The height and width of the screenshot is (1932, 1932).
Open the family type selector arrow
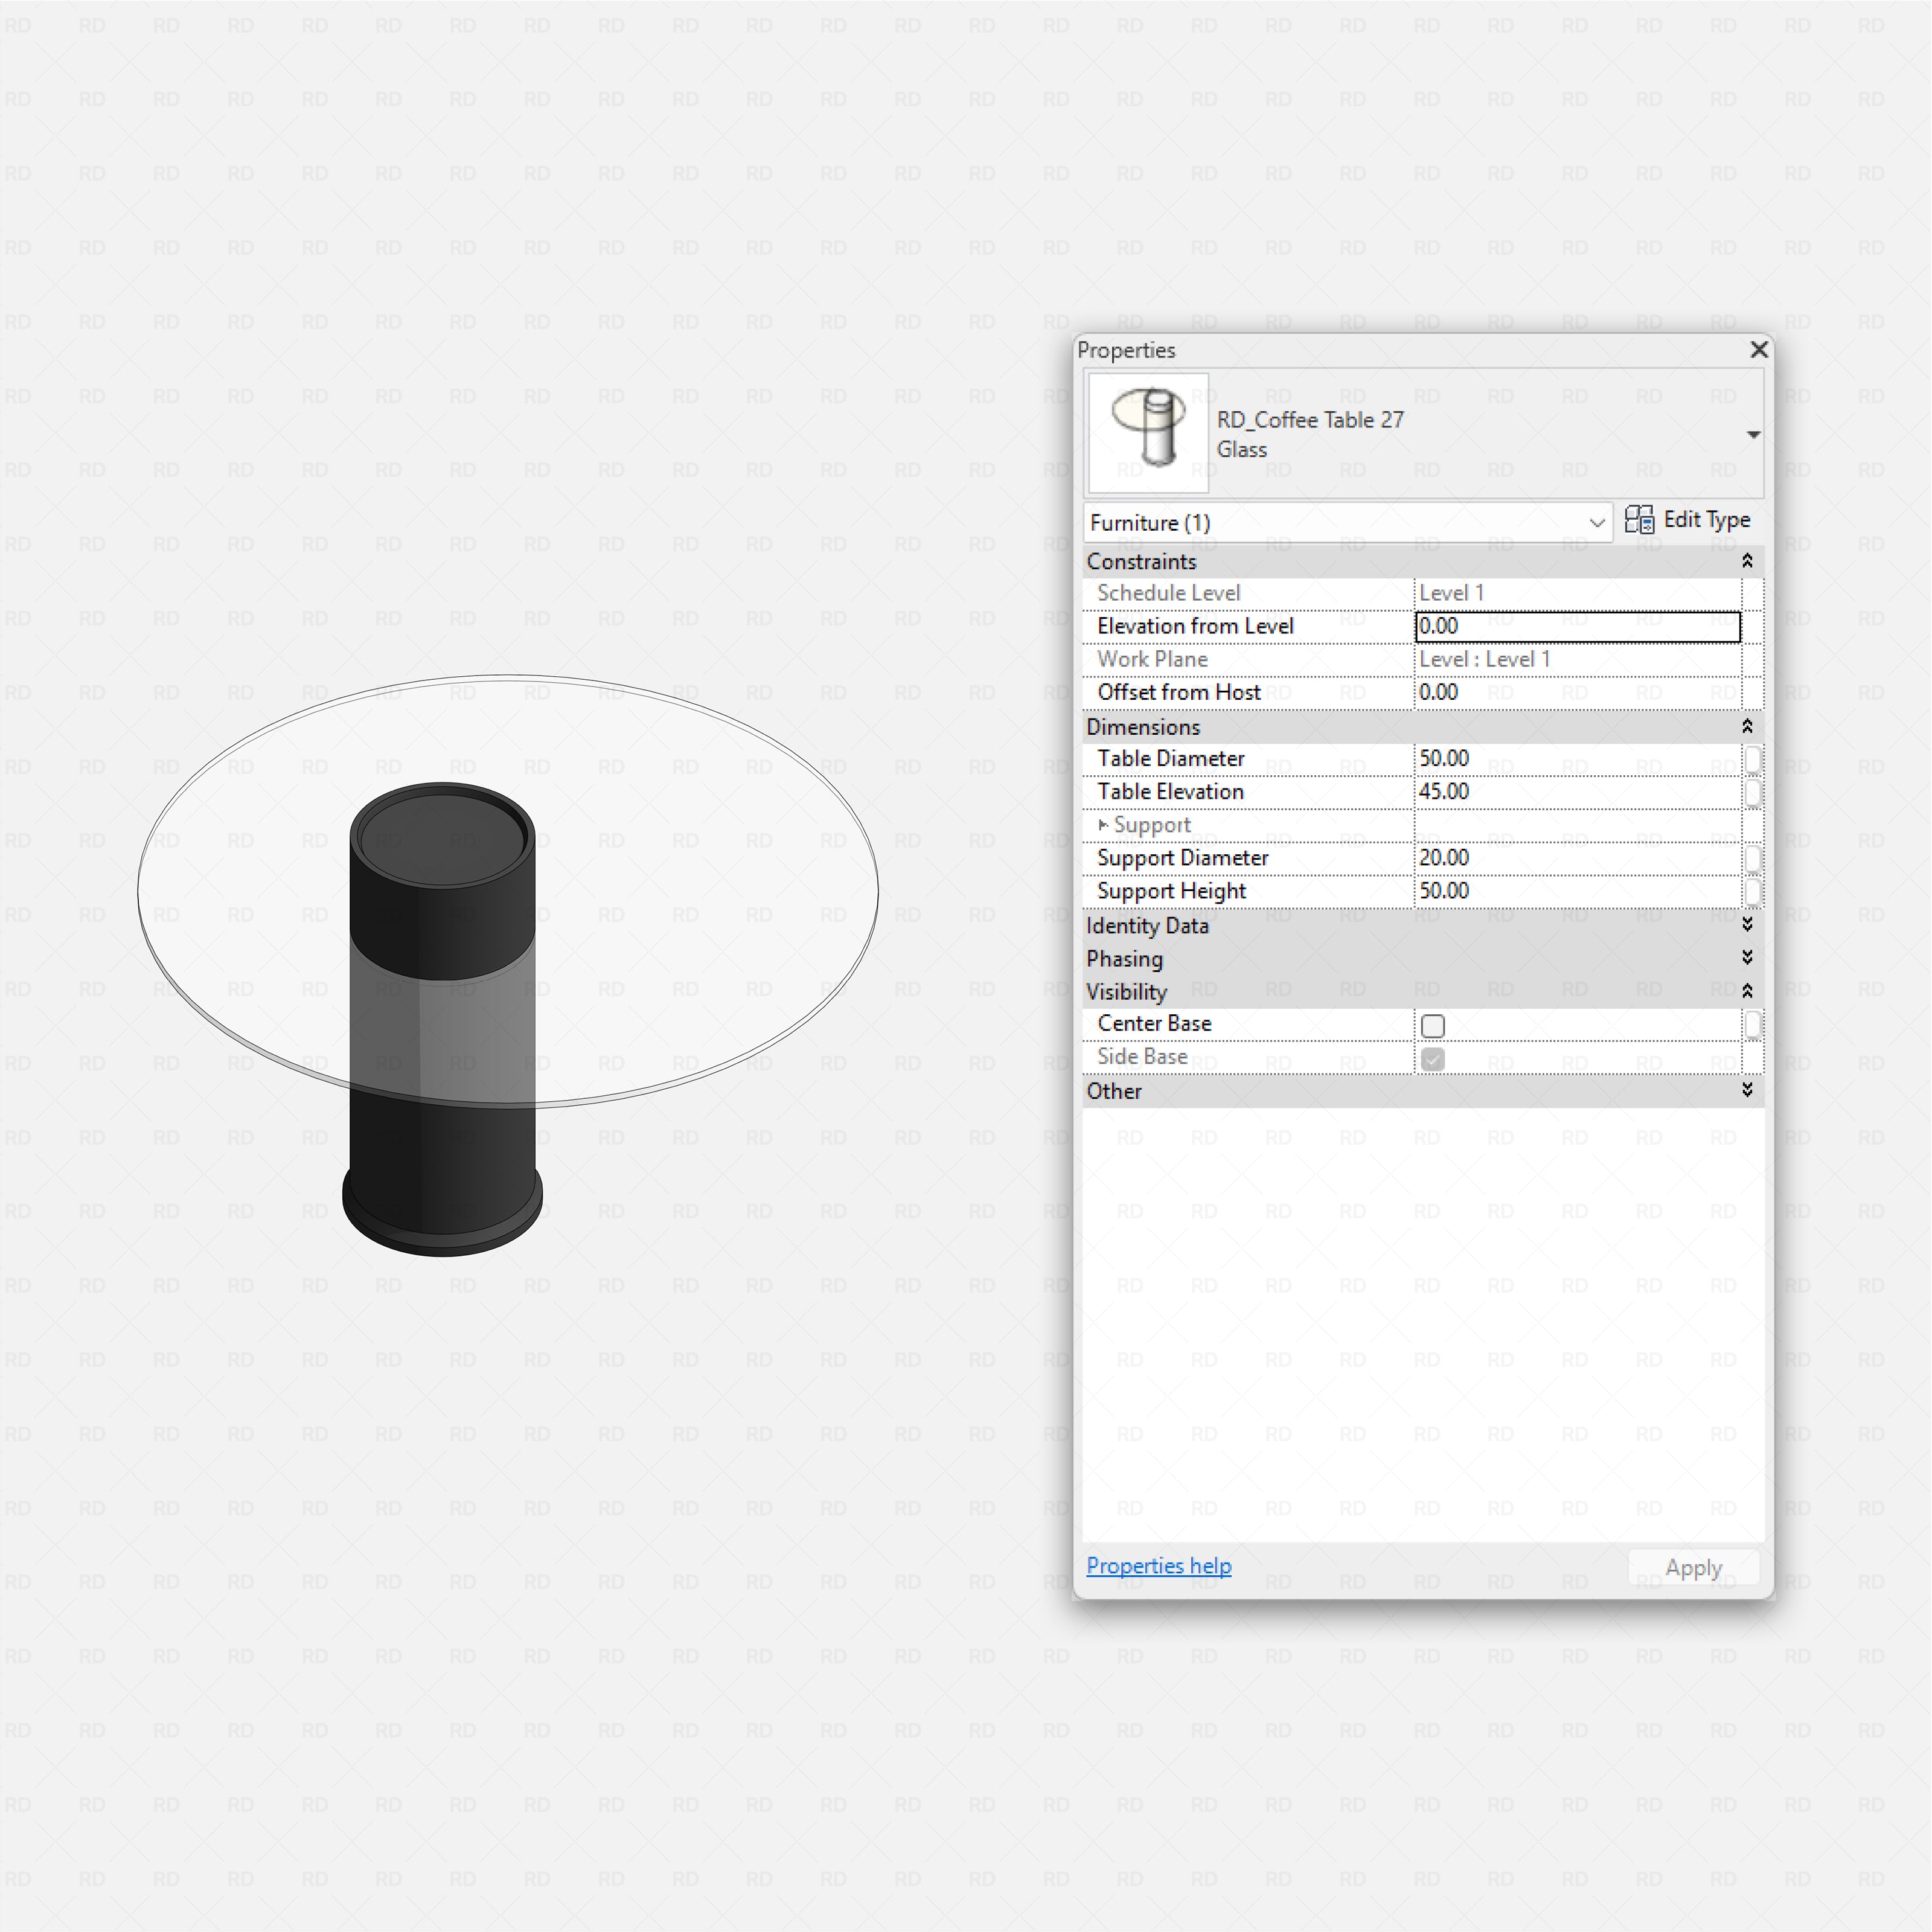point(1753,435)
